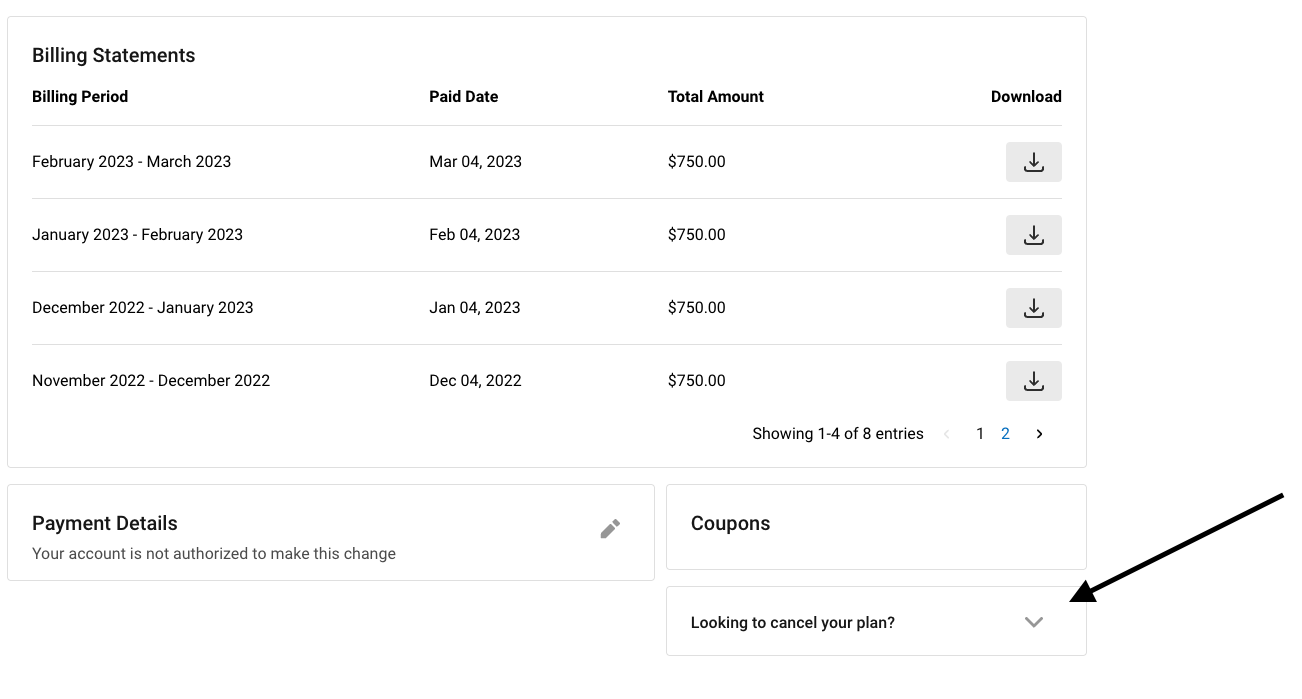Go to next page of billing statements

1039,434
